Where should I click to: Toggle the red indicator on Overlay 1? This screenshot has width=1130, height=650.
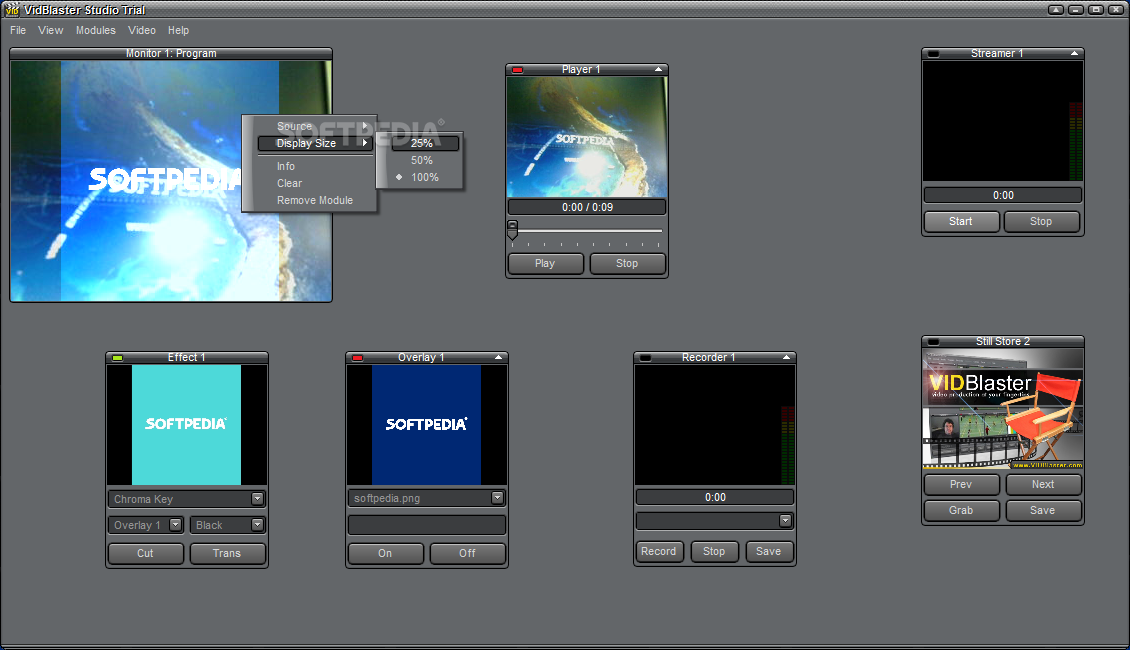click(x=357, y=357)
